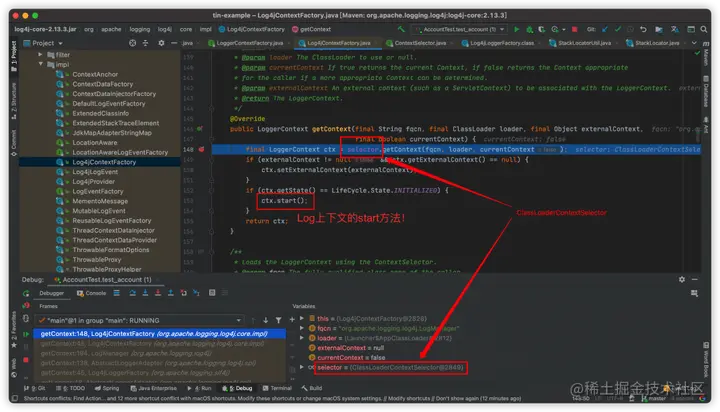Click Git Commit checkmark icon
The width and height of the screenshot is (720, 412).
[618, 29]
